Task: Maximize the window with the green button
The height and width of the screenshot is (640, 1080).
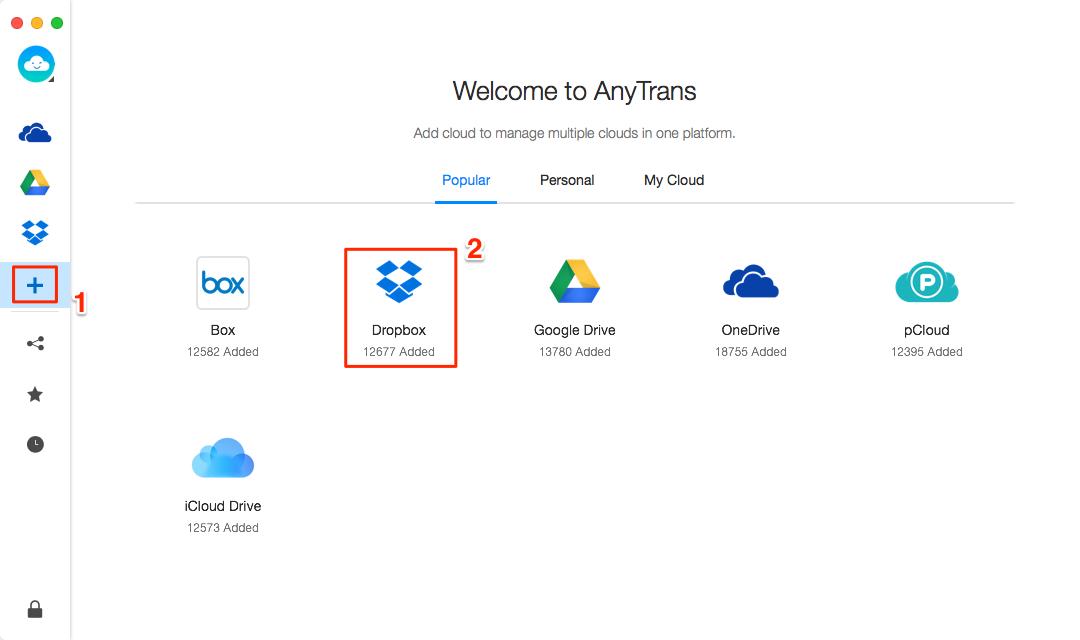Action: pyautogui.click(x=57, y=23)
